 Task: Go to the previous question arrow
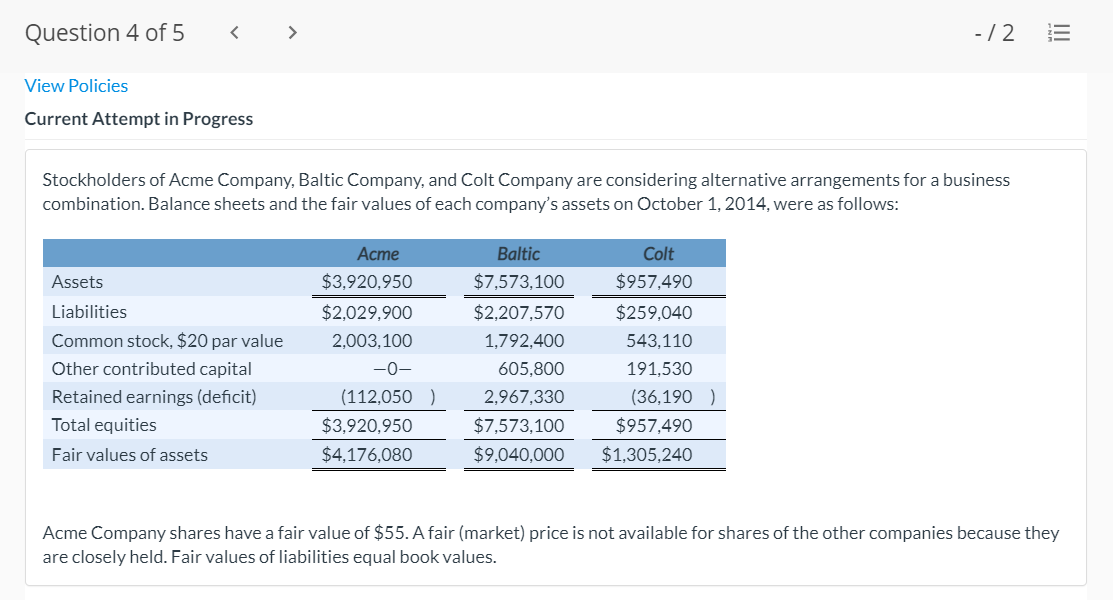(234, 33)
